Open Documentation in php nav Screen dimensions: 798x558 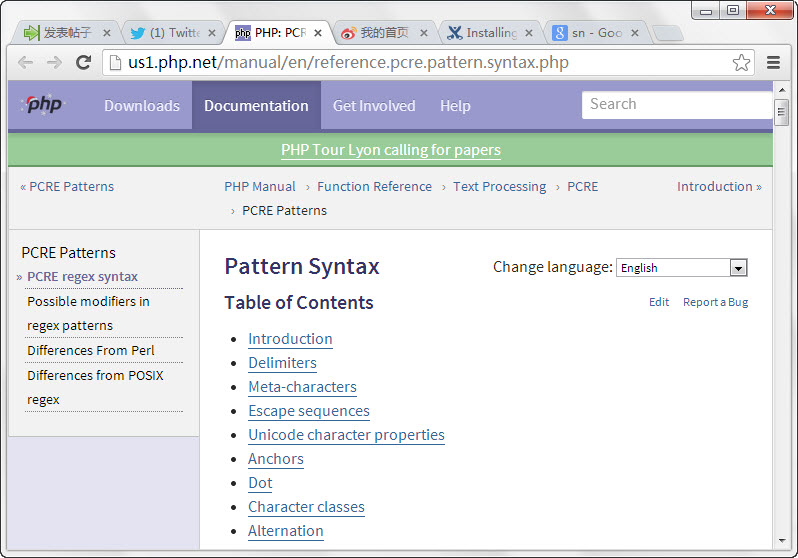pos(256,105)
